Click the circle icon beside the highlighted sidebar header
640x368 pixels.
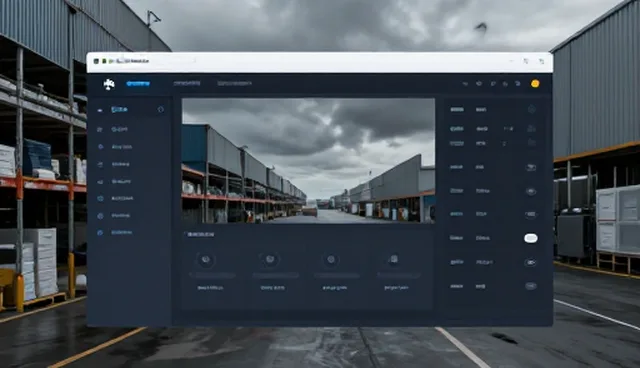pyautogui.click(x=160, y=109)
